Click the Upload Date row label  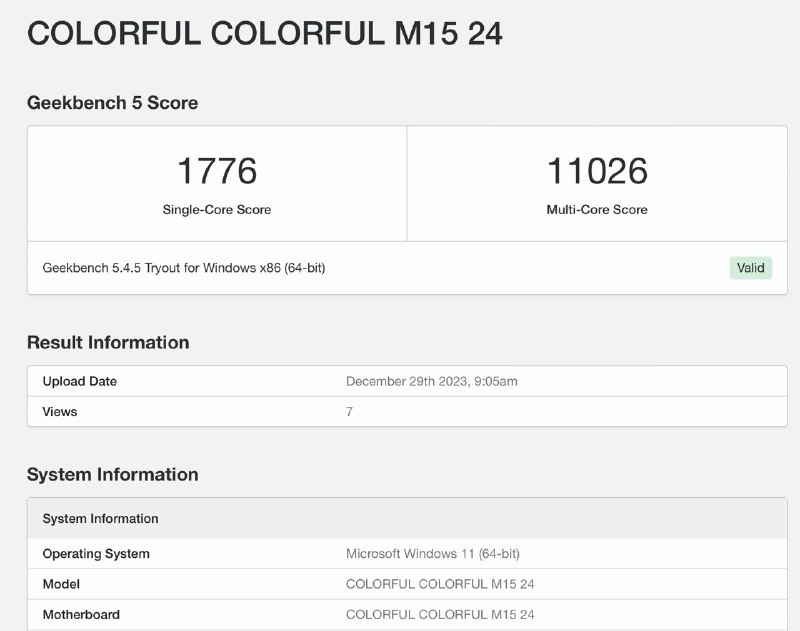click(80, 381)
